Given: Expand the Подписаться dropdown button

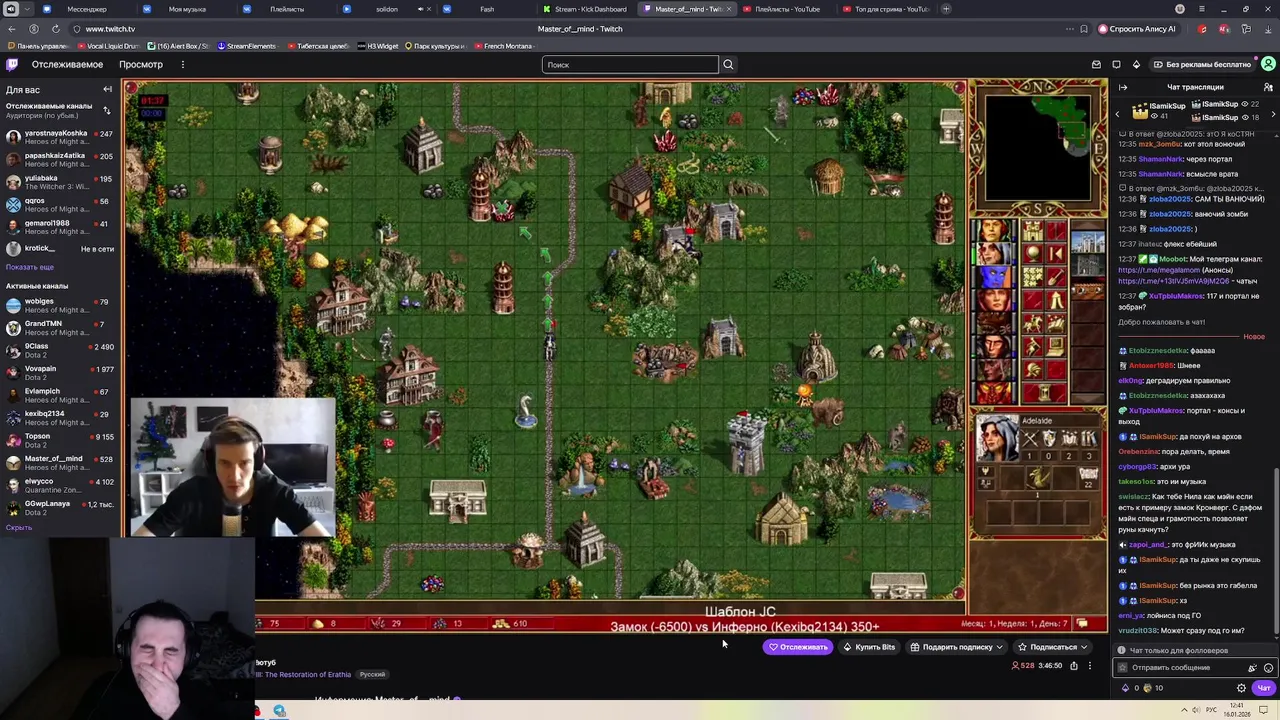Looking at the screenshot, I should coord(1083,647).
